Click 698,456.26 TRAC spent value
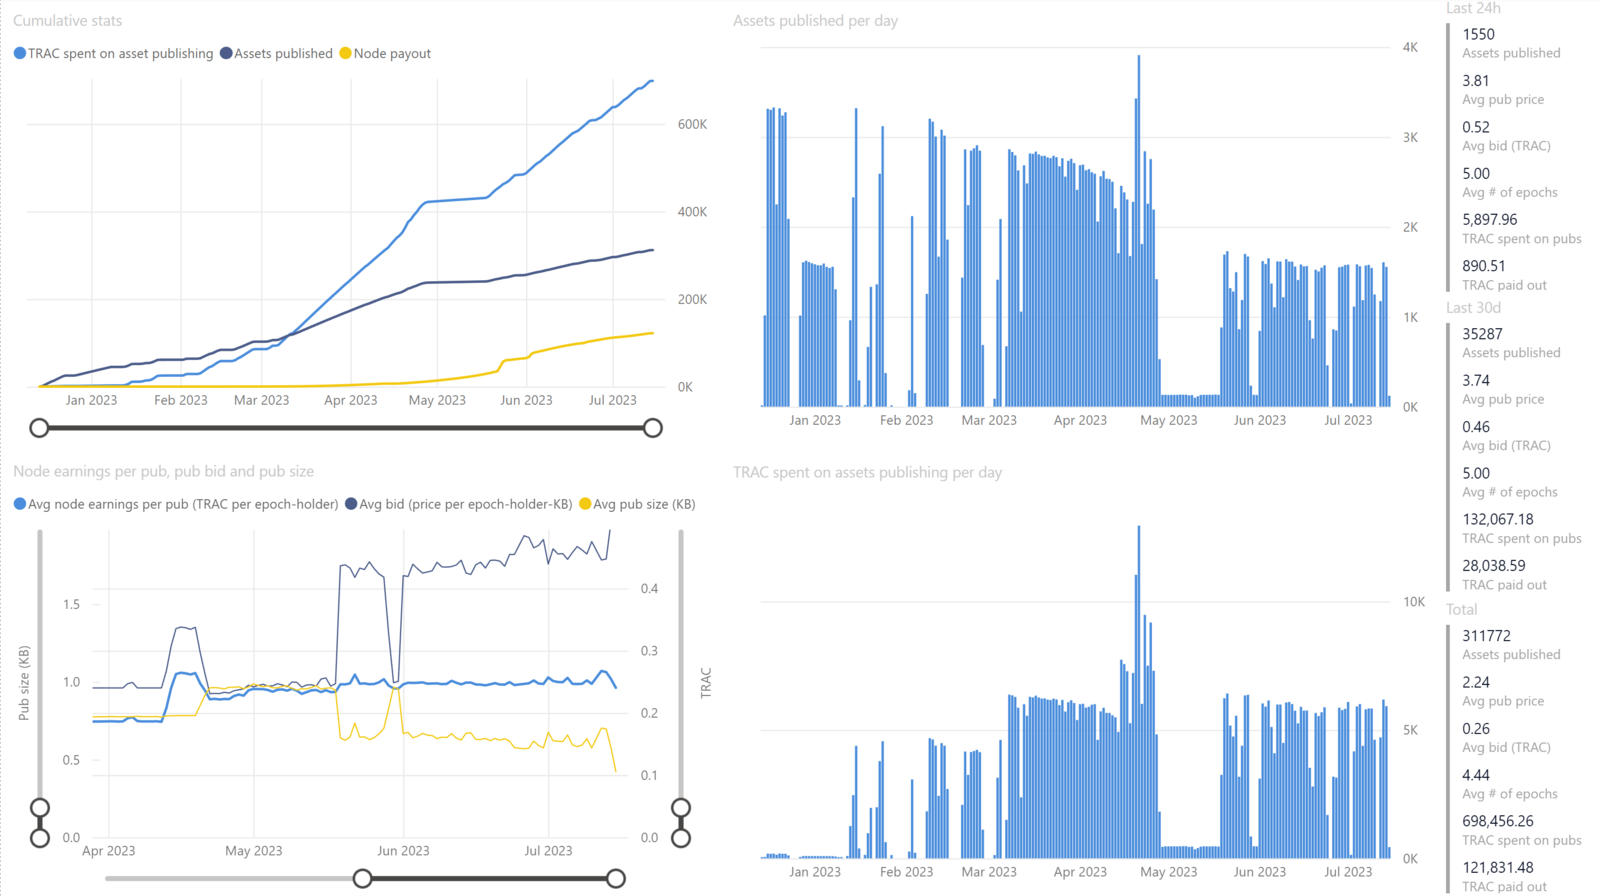 [1497, 821]
